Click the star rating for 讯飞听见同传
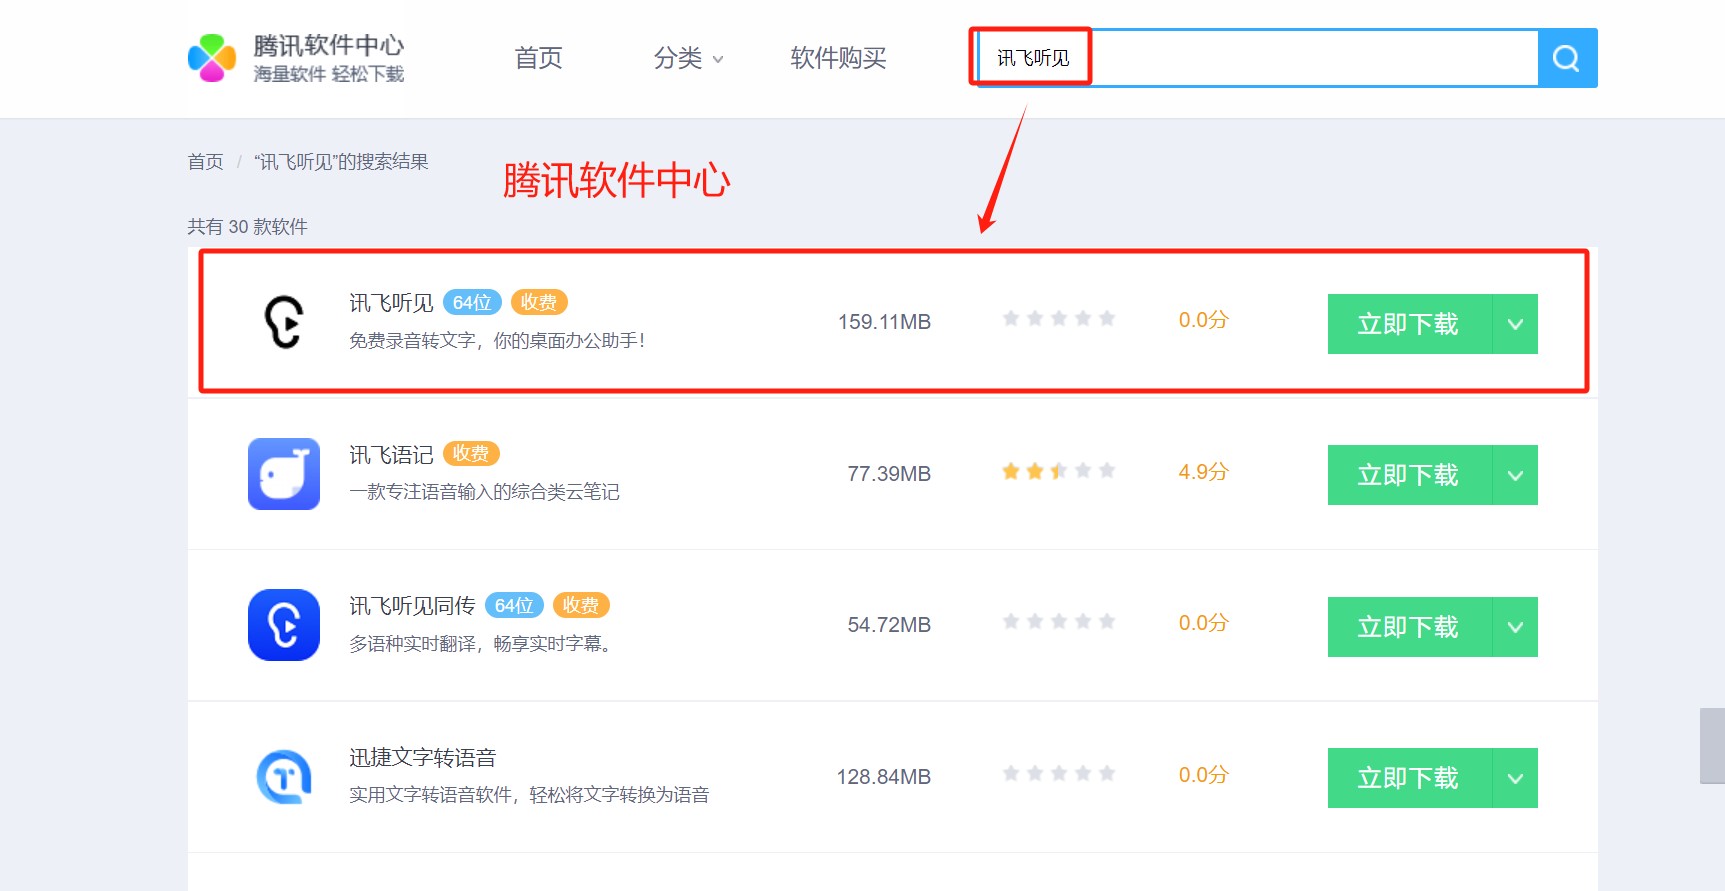 (1059, 622)
